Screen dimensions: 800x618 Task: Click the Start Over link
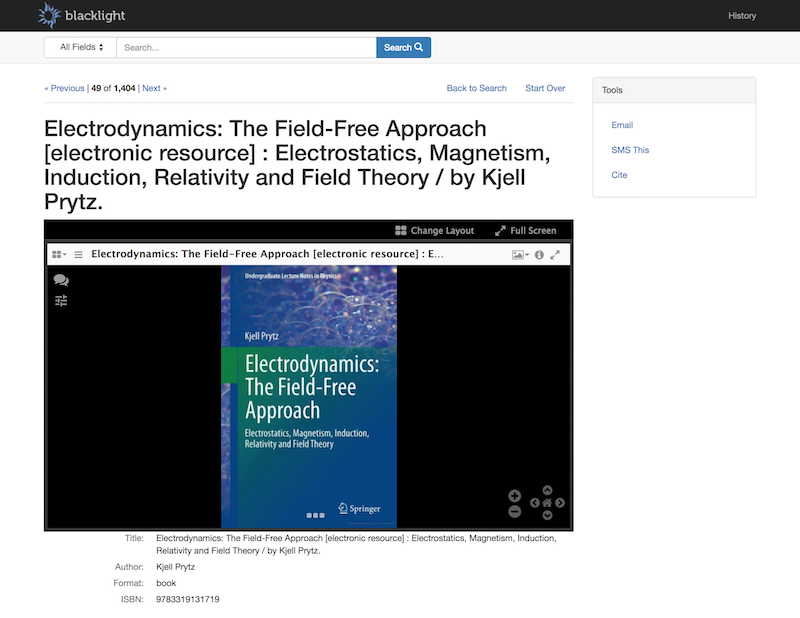[545, 88]
